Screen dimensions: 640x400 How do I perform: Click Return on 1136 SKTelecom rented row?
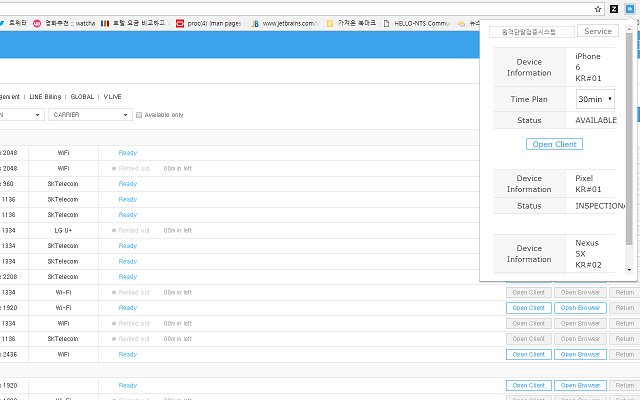(624, 339)
